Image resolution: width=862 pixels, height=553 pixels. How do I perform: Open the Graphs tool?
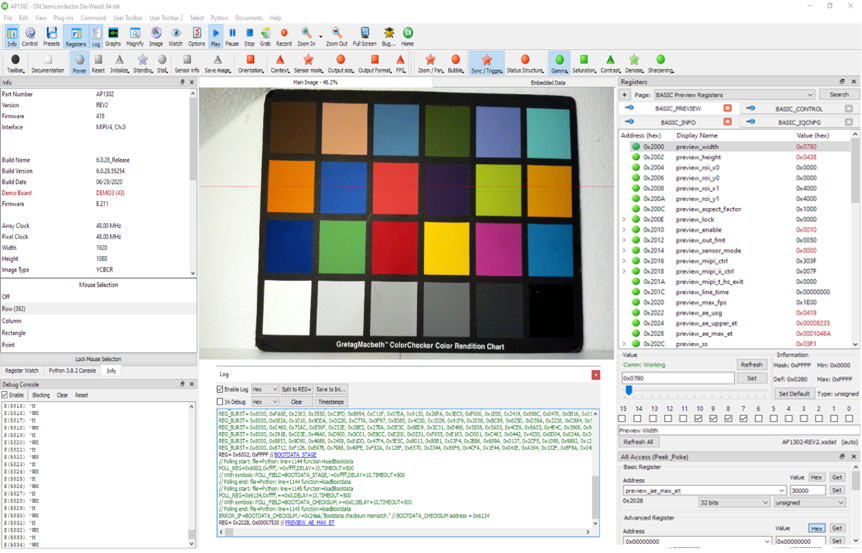[113, 36]
